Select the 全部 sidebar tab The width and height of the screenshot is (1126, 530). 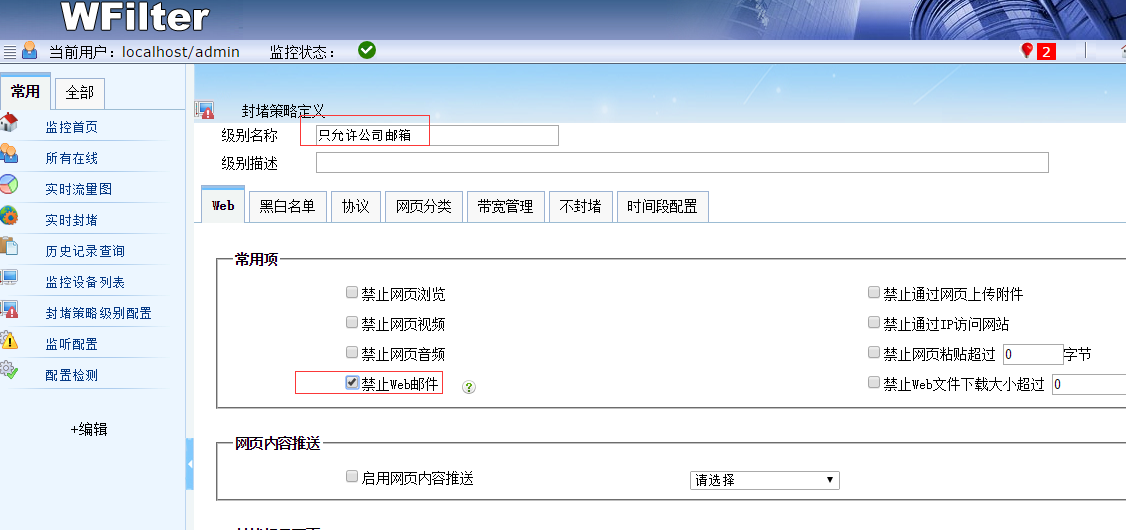80,93
